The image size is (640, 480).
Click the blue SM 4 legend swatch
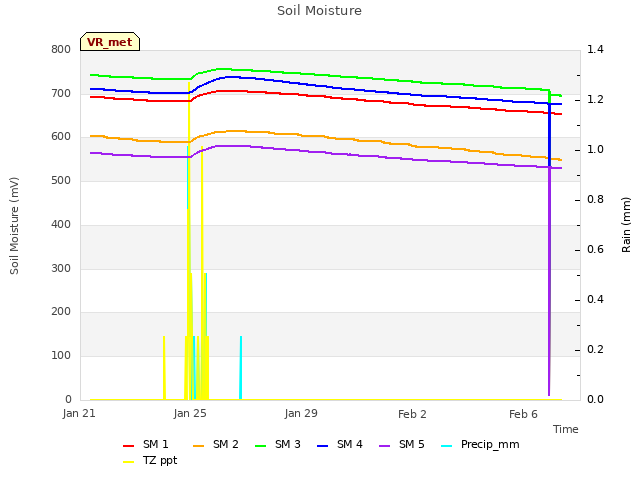[322, 446]
